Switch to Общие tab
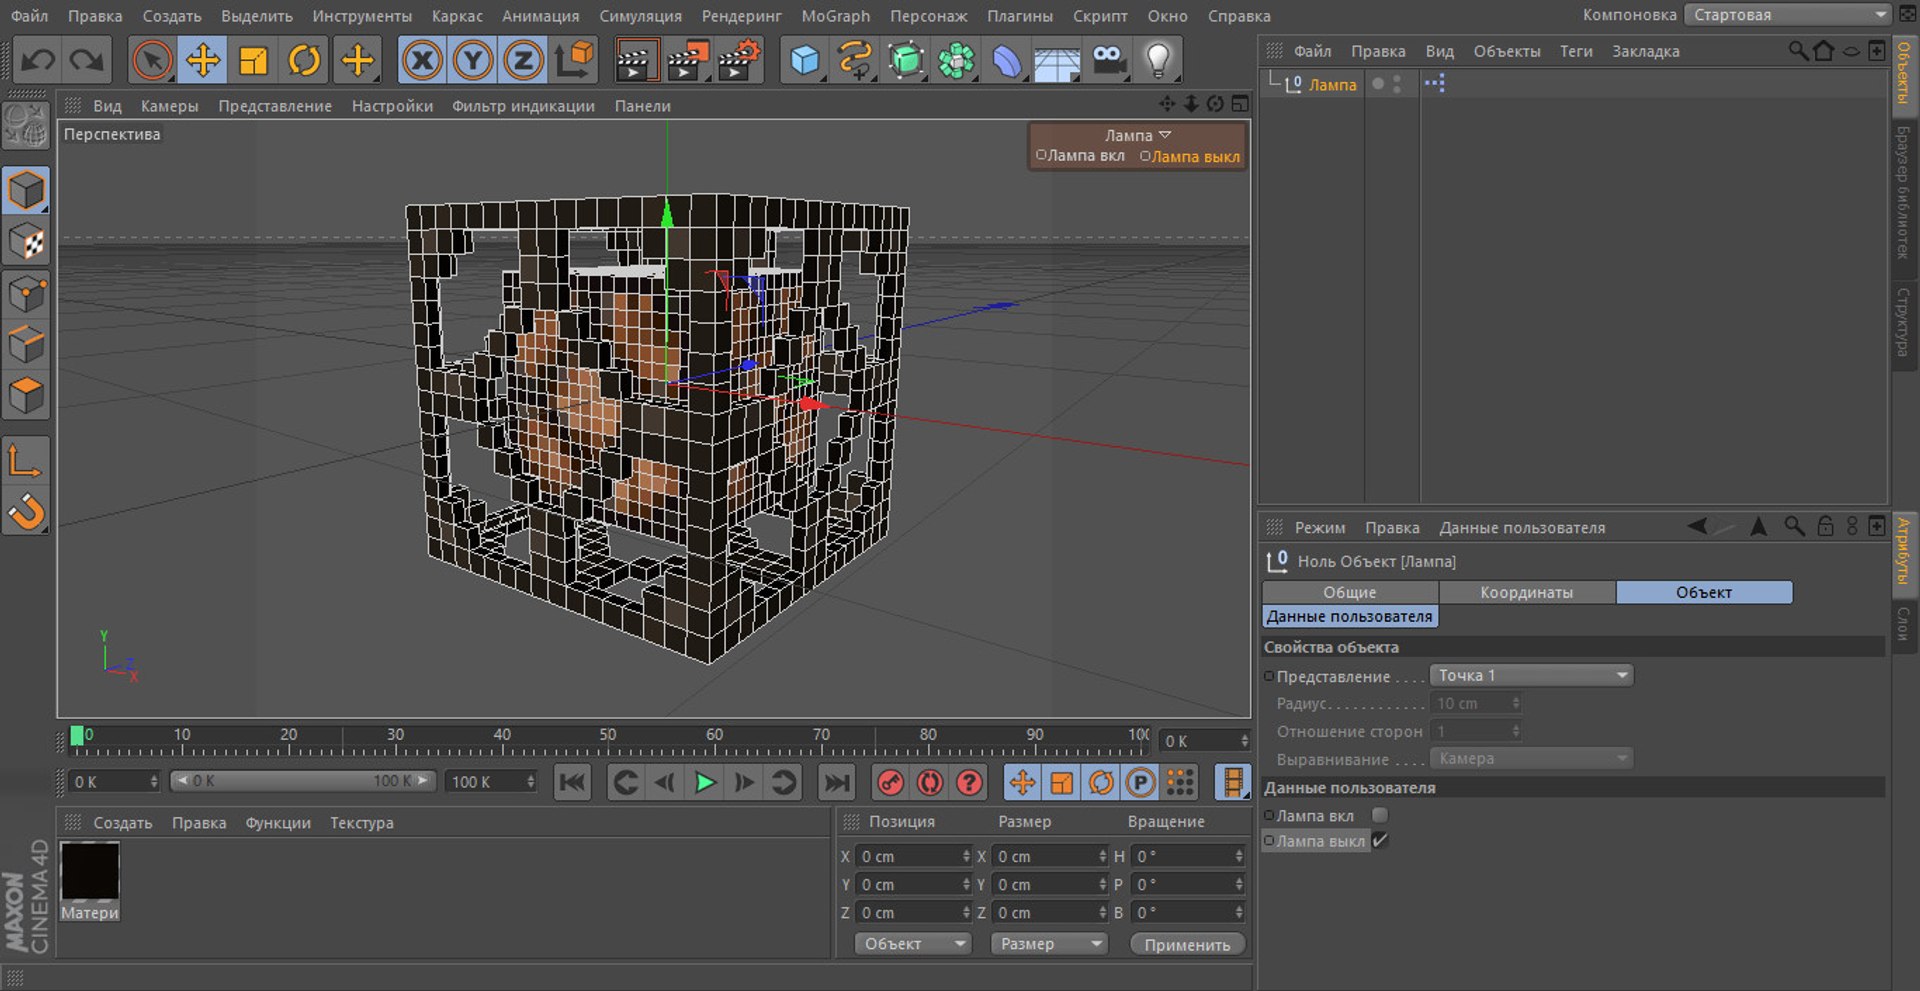This screenshot has width=1920, height=991. pos(1350,592)
